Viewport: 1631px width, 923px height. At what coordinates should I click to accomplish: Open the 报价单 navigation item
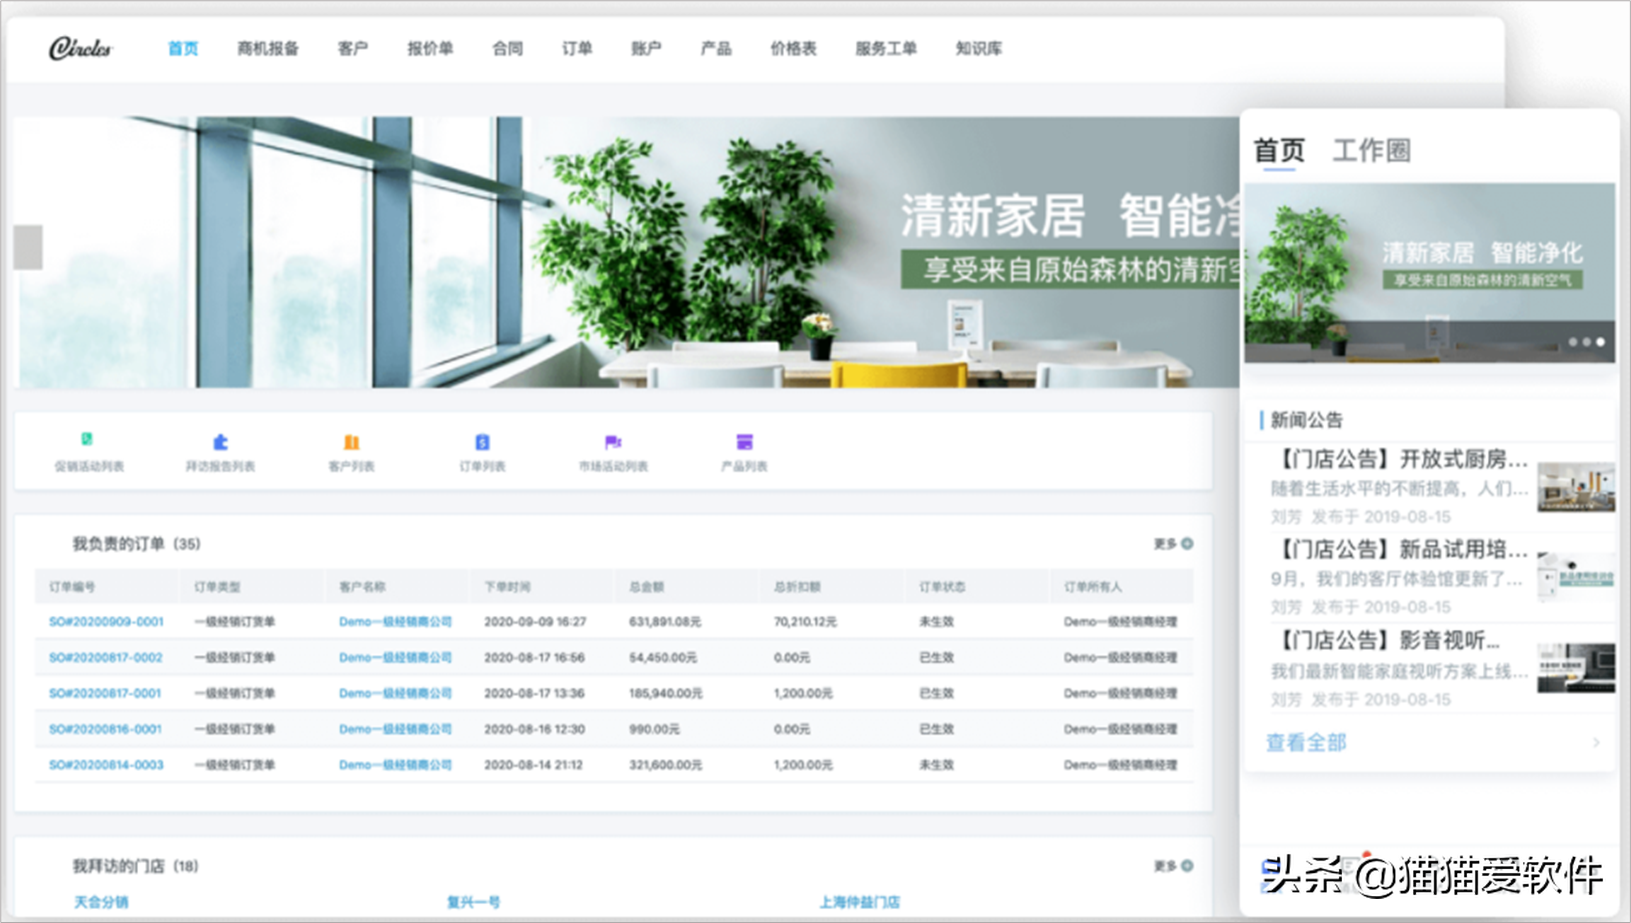430,47
